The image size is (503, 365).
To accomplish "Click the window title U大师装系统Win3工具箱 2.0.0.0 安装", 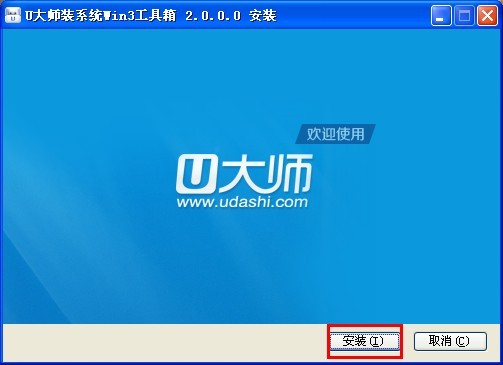I will point(151,16).
